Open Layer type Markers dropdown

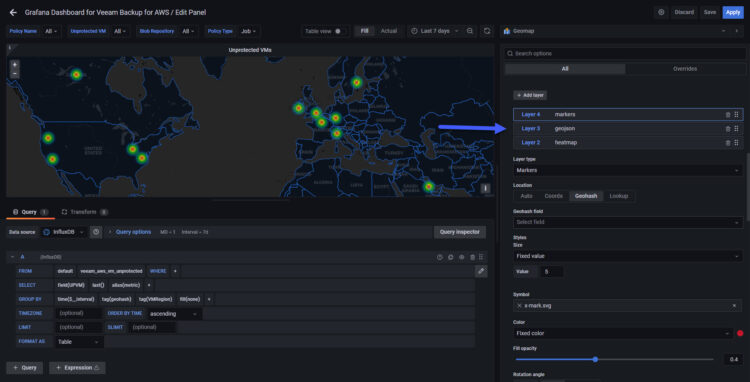[628, 170]
